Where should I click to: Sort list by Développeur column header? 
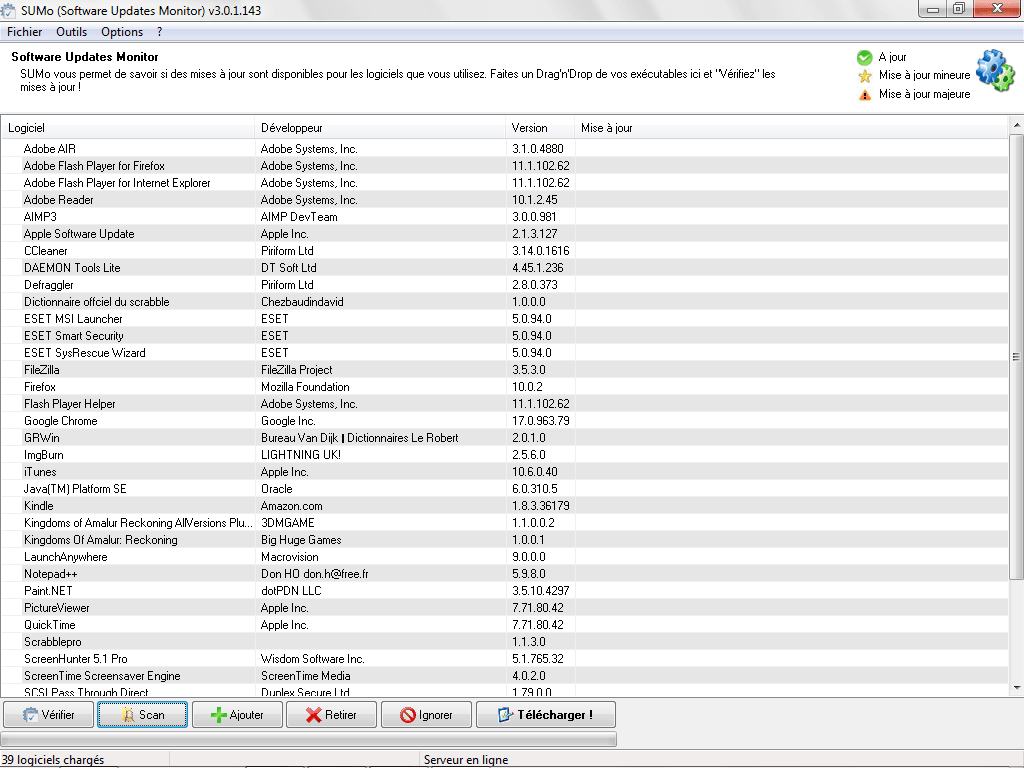click(380, 128)
